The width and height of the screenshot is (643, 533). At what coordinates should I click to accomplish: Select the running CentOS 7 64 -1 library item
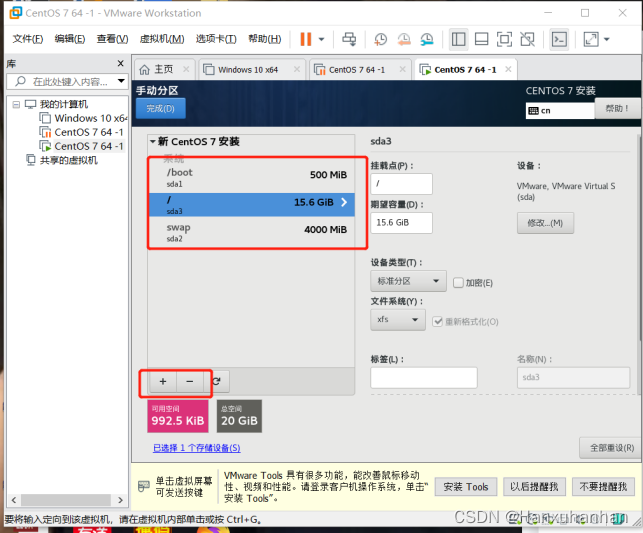pyautogui.click(x=81, y=146)
